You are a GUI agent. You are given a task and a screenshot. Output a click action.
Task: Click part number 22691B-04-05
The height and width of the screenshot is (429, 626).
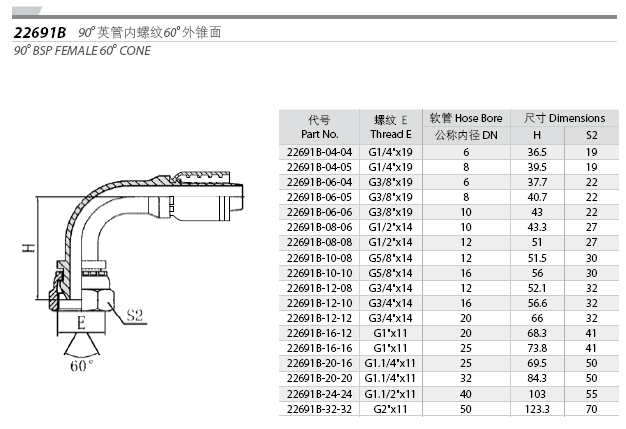click(x=319, y=167)
